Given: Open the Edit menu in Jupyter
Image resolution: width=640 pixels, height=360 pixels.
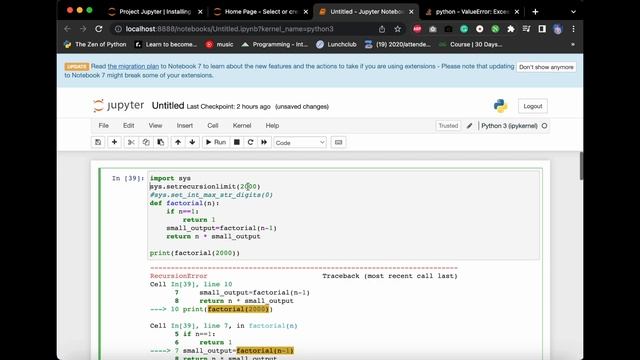Looking at the screenshot, I should pyautogui.click(x=129, y=126).
